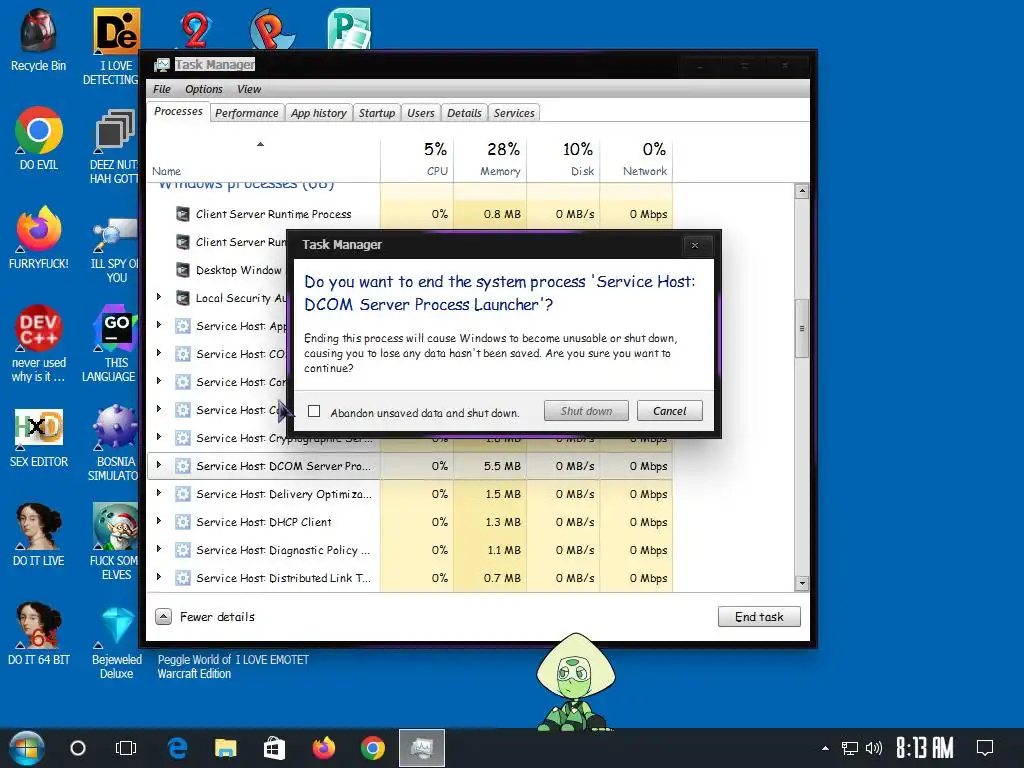Click the network tray icon
This screenshot has width=1024, height=768.
click(850, 748)
